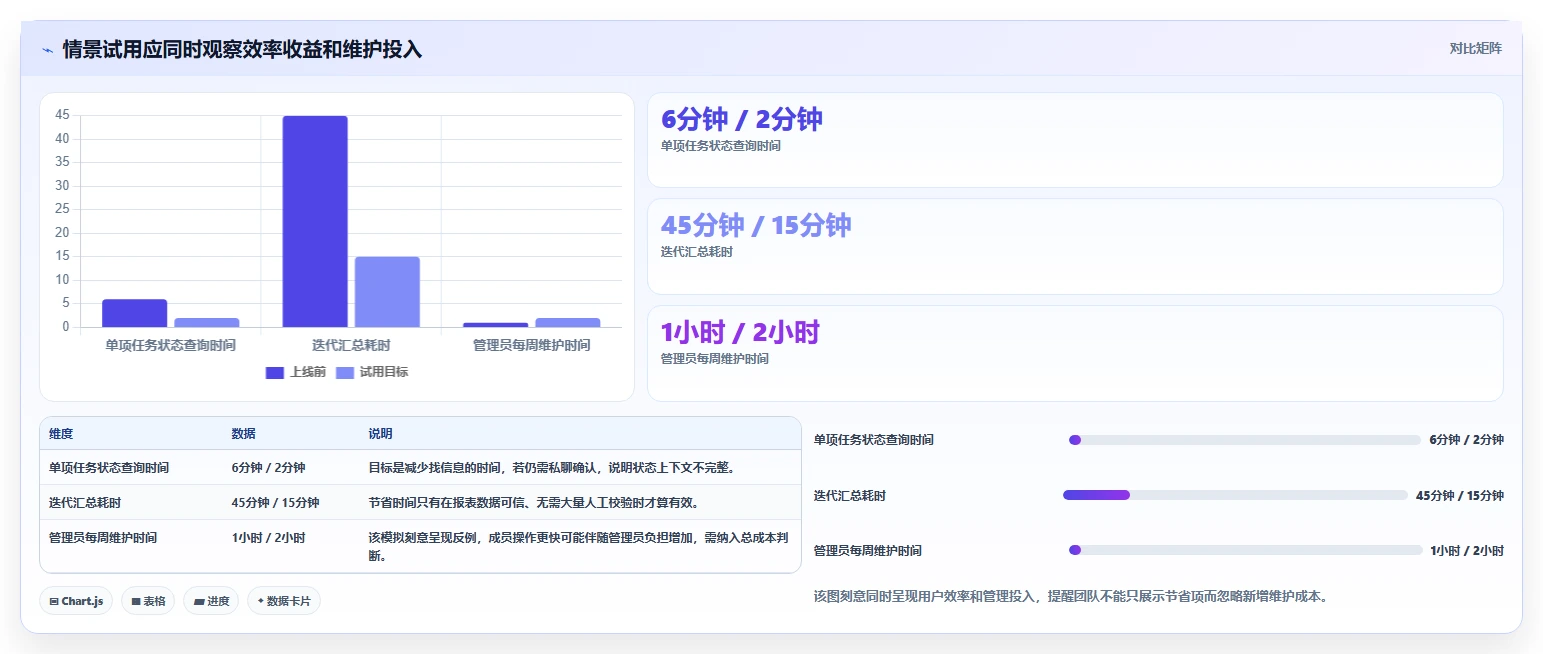Click the 上线前 bar for 管理员每周维护时间
This screenshot has height=654, width=1543.
tap(495, 325)
